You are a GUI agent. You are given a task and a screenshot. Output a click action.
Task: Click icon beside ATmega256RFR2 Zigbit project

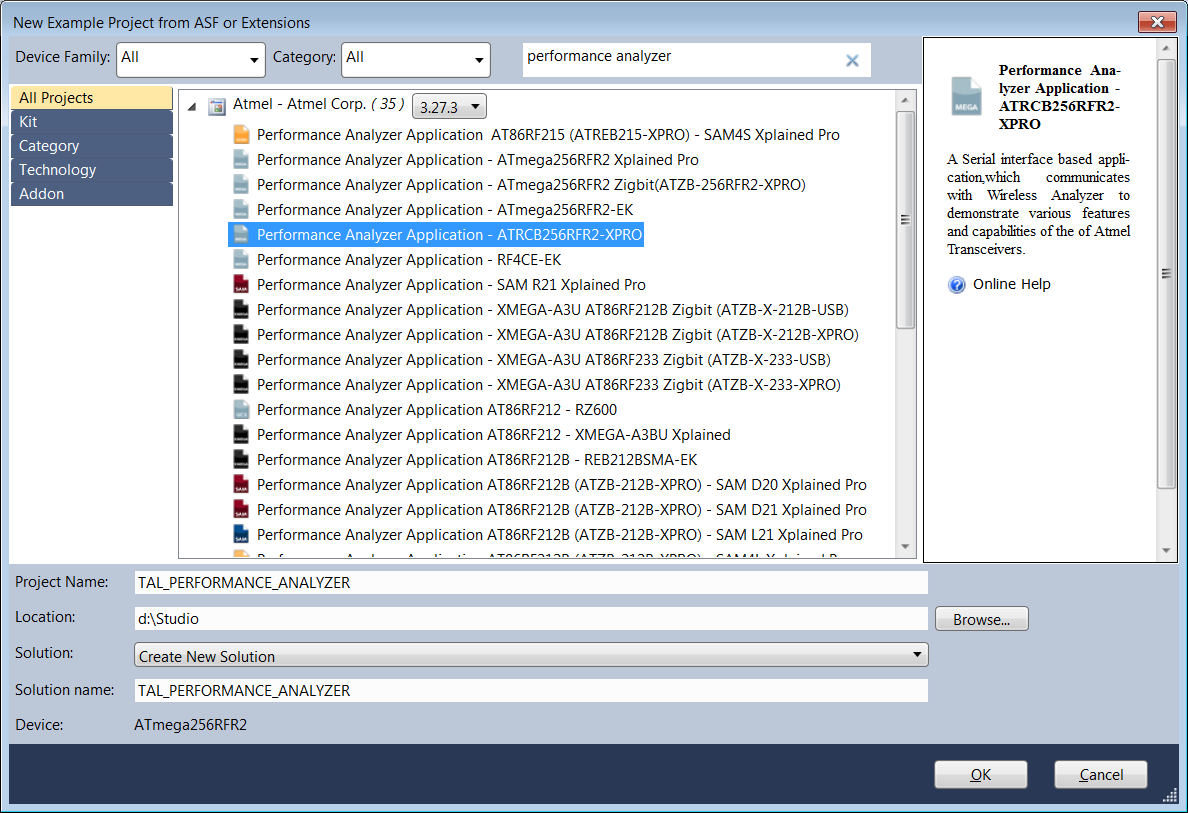click(x=241, y=185)
